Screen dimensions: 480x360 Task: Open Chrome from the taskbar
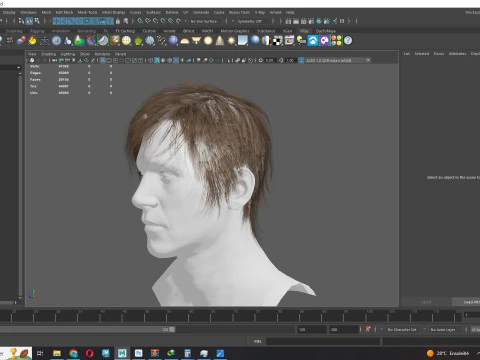point(73,353)
